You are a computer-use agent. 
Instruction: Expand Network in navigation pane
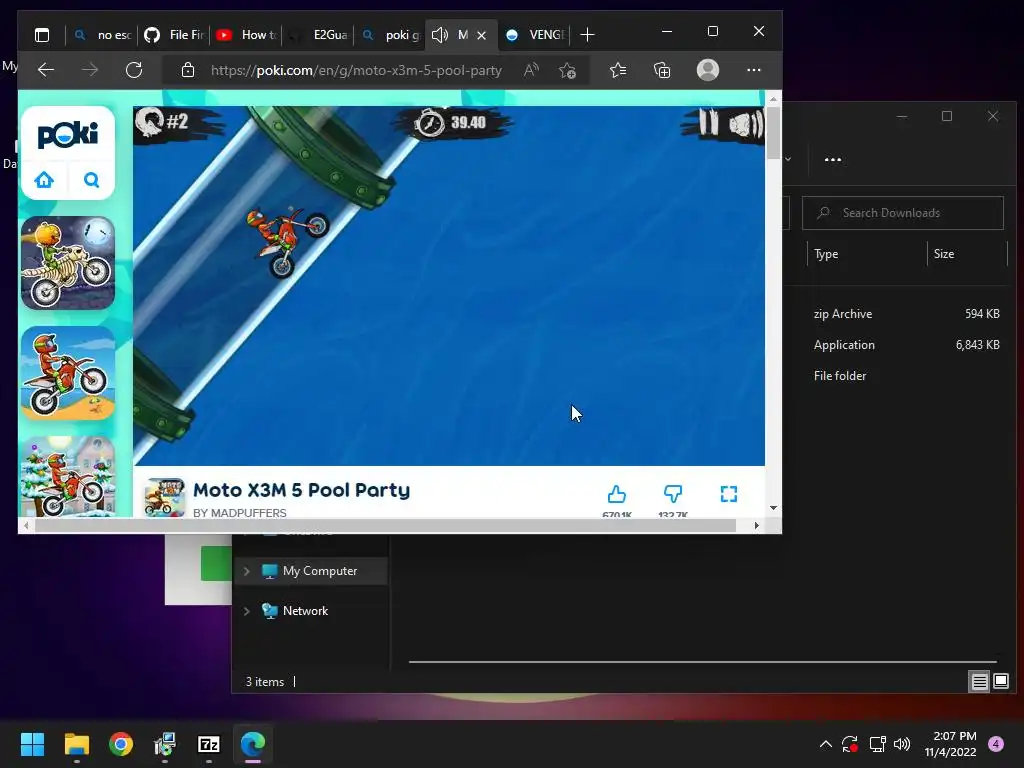point(246,611)
